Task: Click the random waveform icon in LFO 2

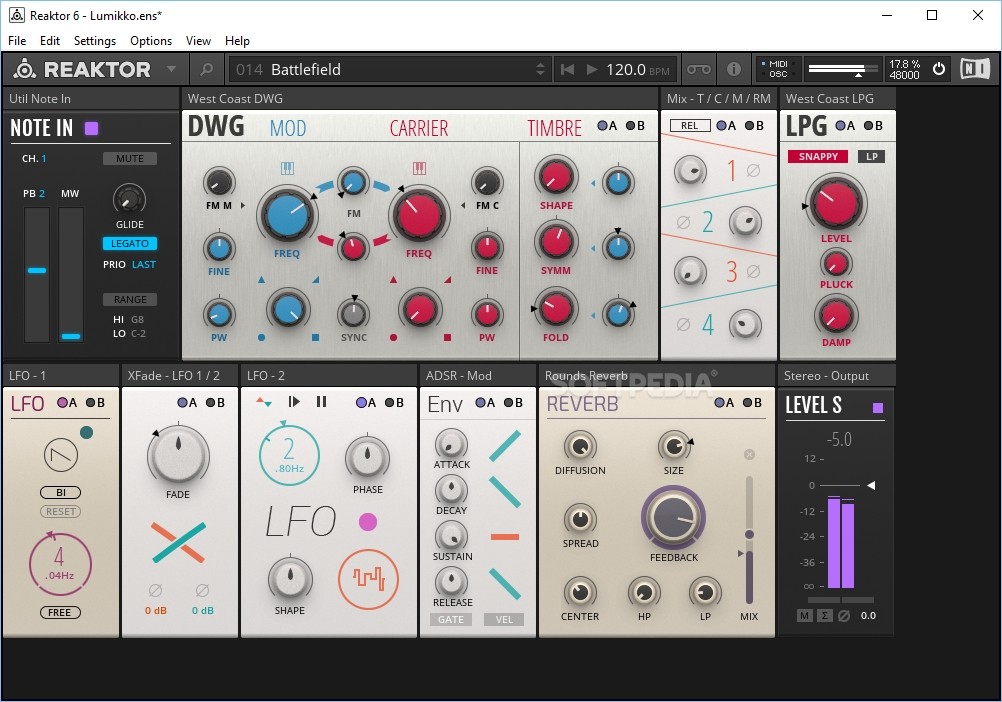Action: [x=369, y=579]
